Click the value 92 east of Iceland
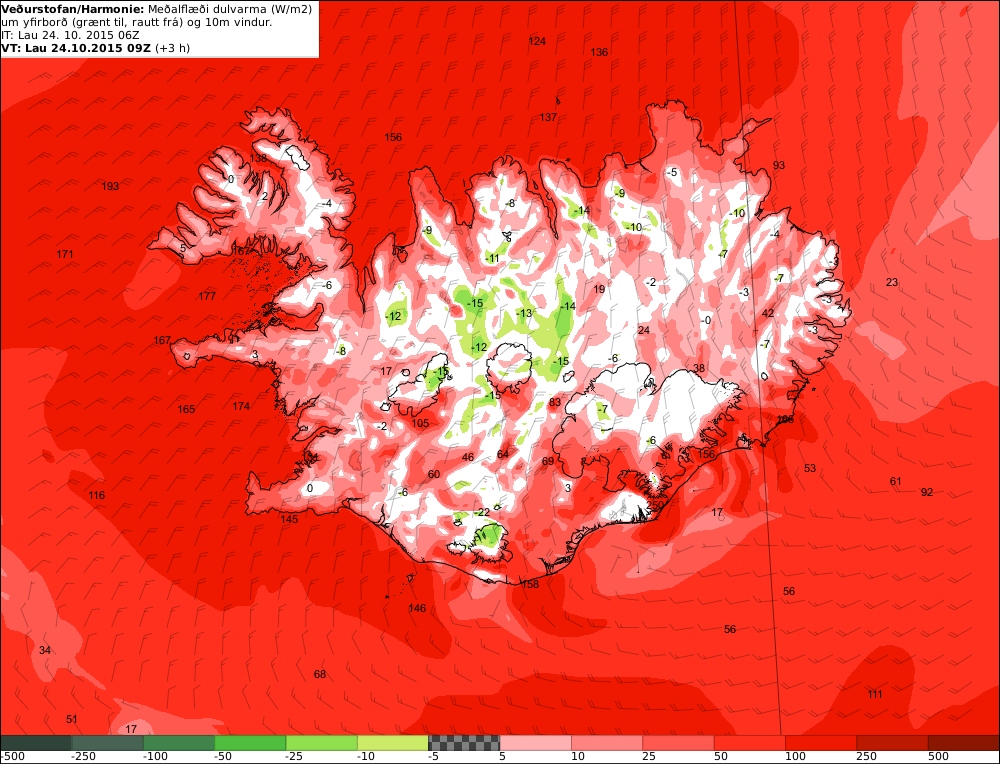 [x=927, y=492]
